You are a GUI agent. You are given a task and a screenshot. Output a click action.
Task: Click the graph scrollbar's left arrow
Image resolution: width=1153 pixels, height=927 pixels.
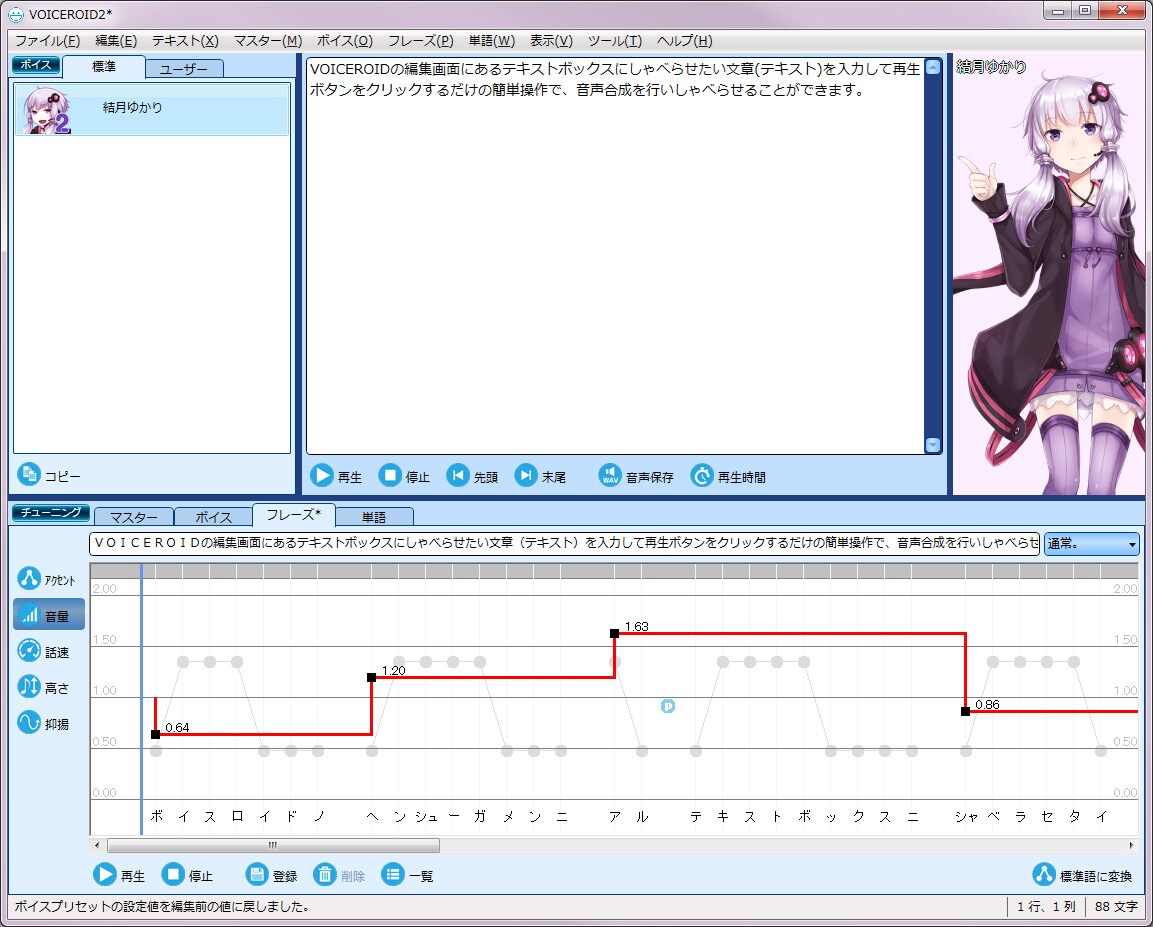coord(97,845)
